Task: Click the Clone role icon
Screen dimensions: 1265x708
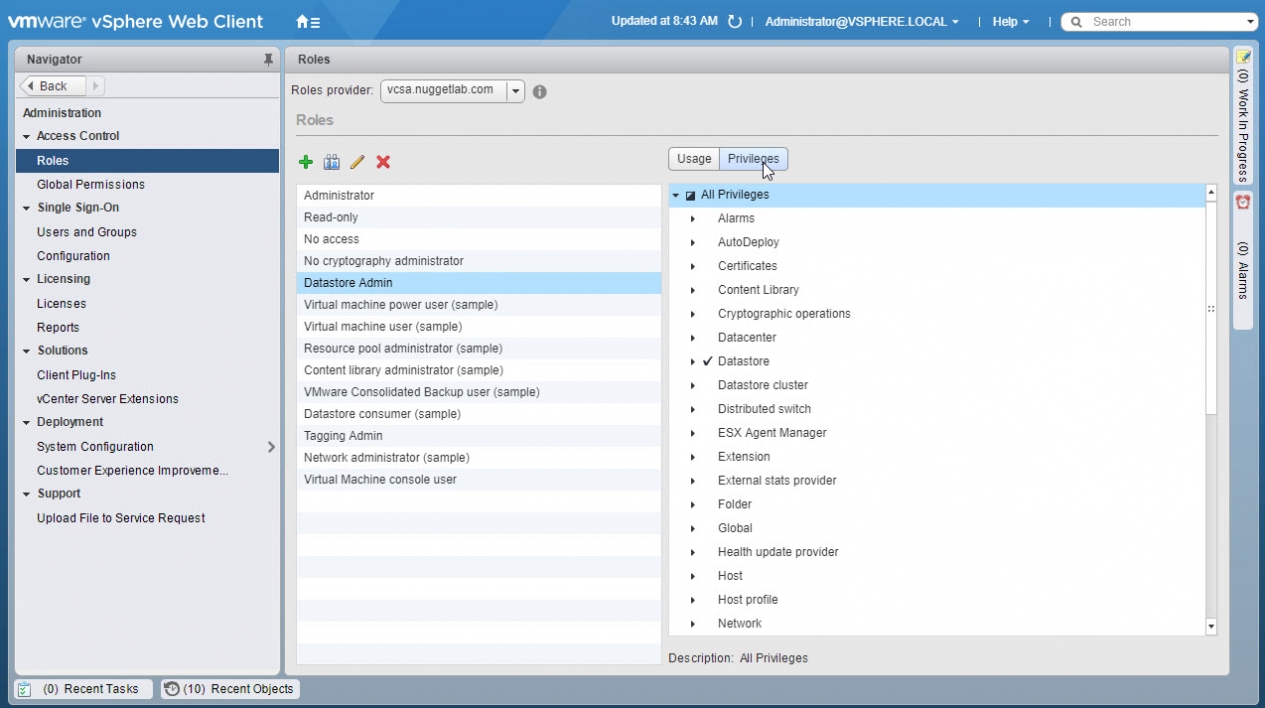Action: 332,162
